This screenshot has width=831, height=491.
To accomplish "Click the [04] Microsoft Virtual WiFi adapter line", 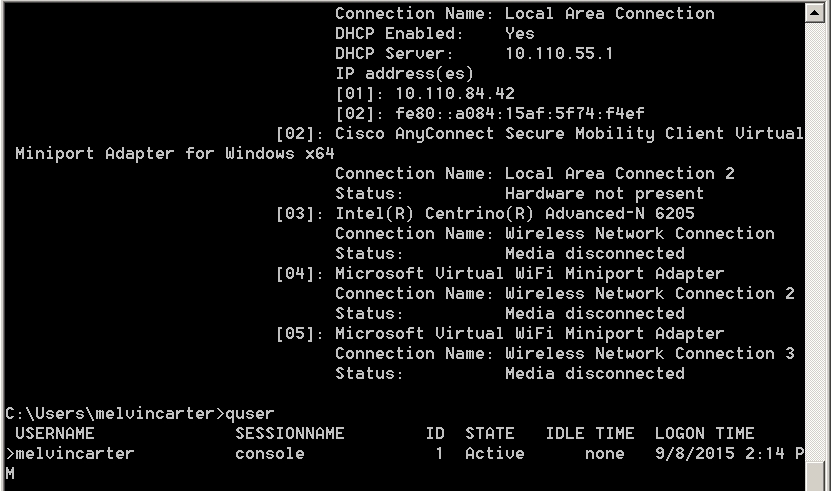I will pyautogui.click(x=500, y=274).
